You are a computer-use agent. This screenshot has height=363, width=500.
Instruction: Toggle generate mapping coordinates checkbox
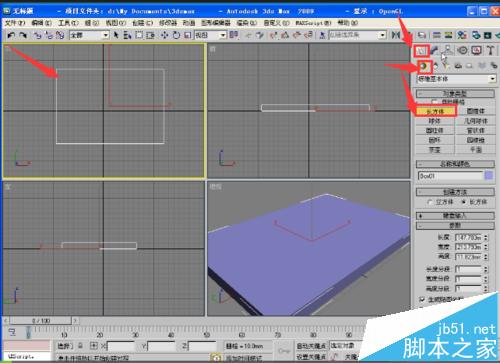pyautogui.click(x=422, y=299)
